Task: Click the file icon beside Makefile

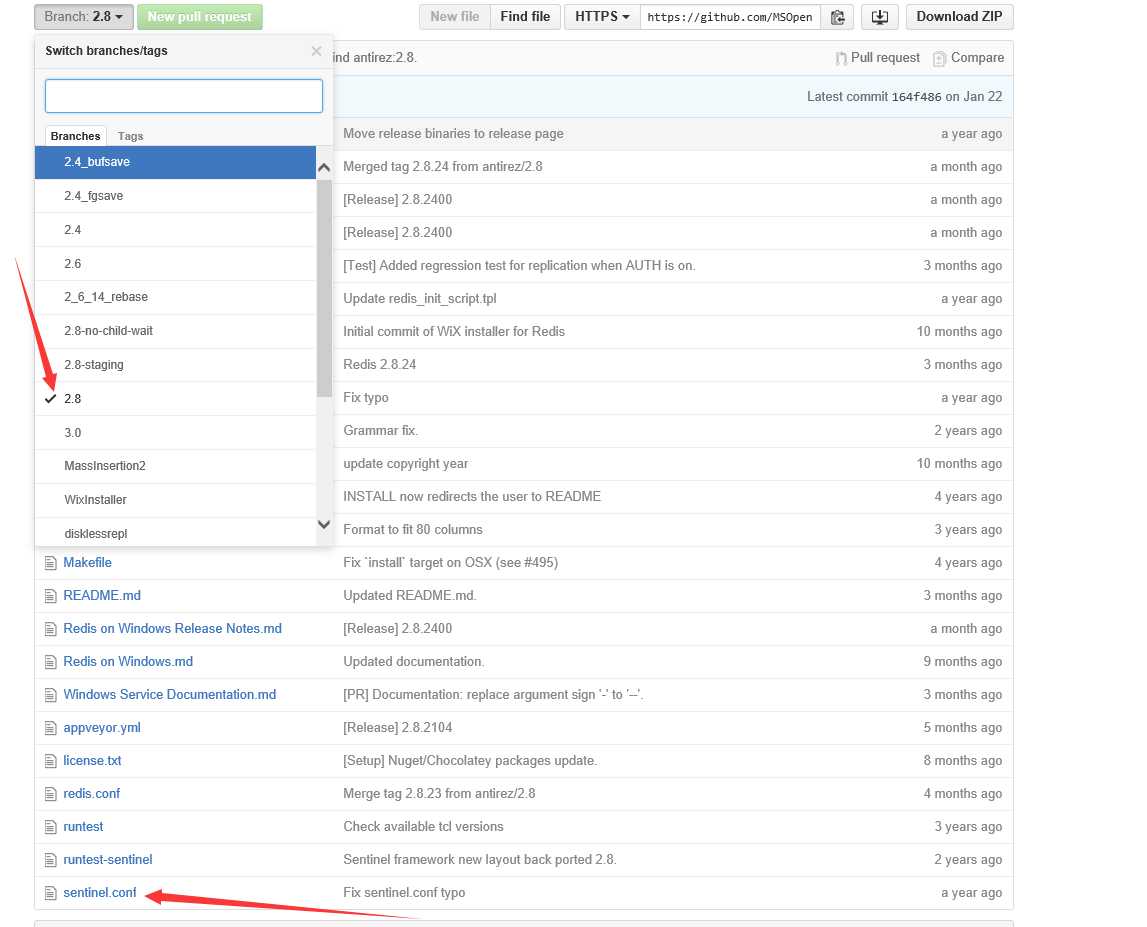Action: click(50, 563)
